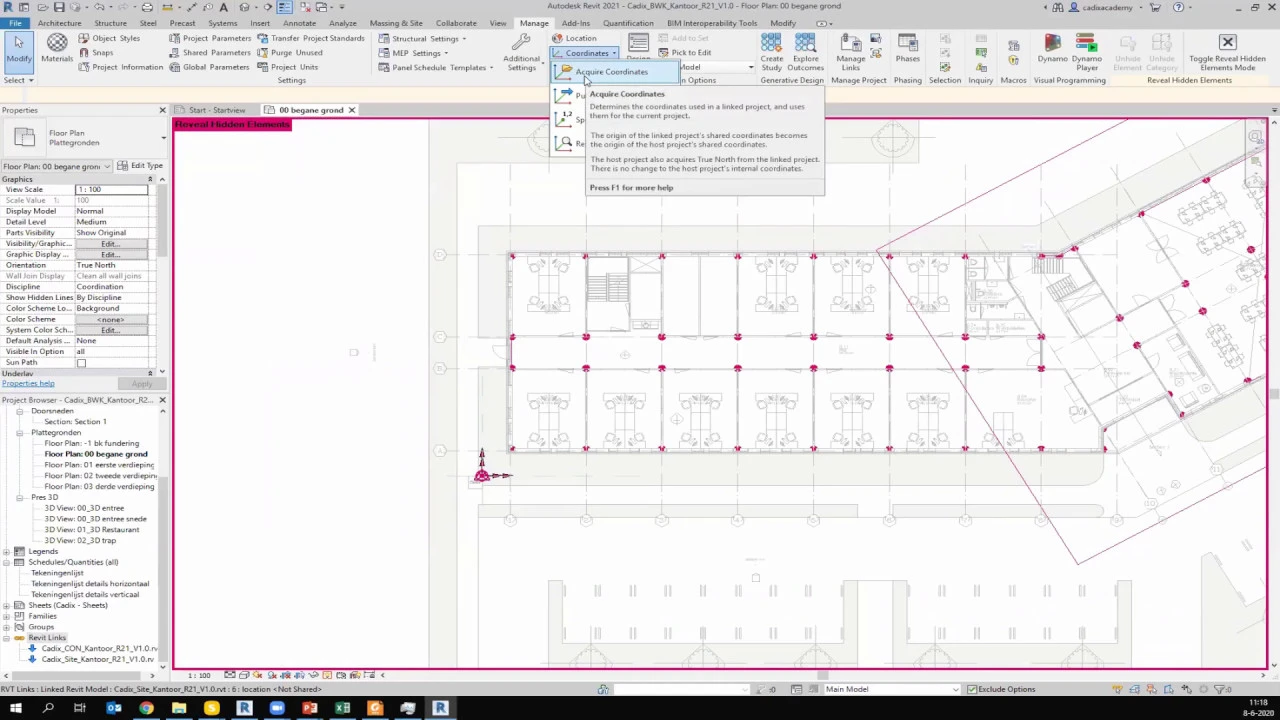This screenshot has width=1280, height=720.
Task: Open Excel from the taskbar
Action: point(342,708)
